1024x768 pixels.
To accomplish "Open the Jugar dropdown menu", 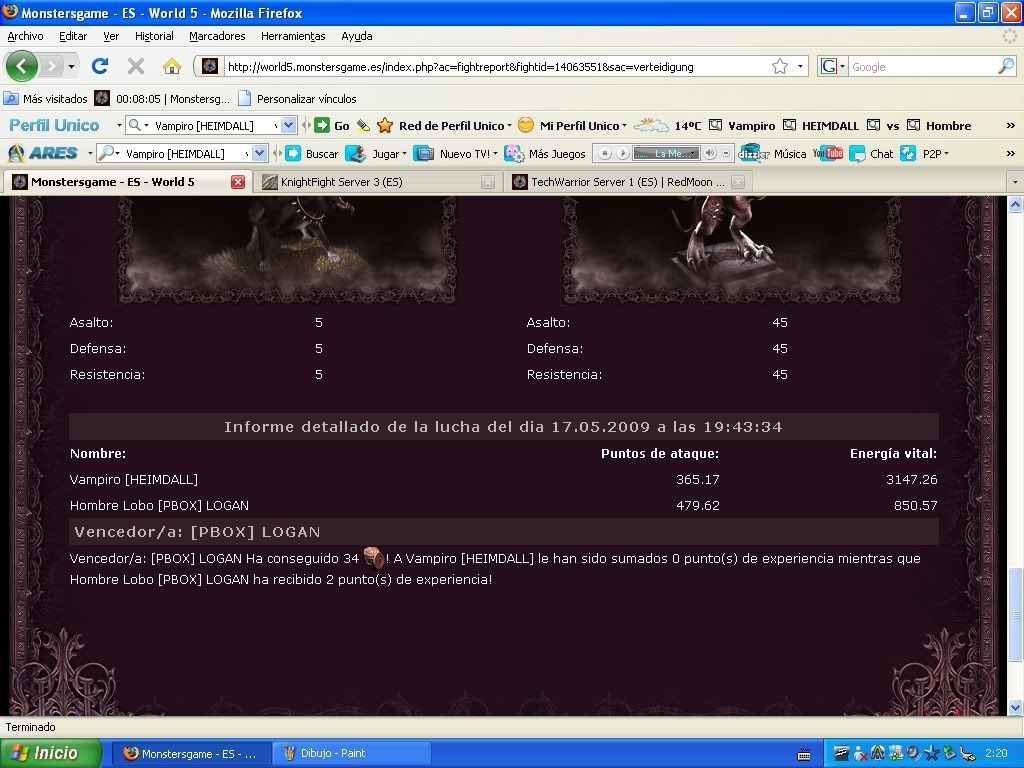I will [x=377, y=154].
